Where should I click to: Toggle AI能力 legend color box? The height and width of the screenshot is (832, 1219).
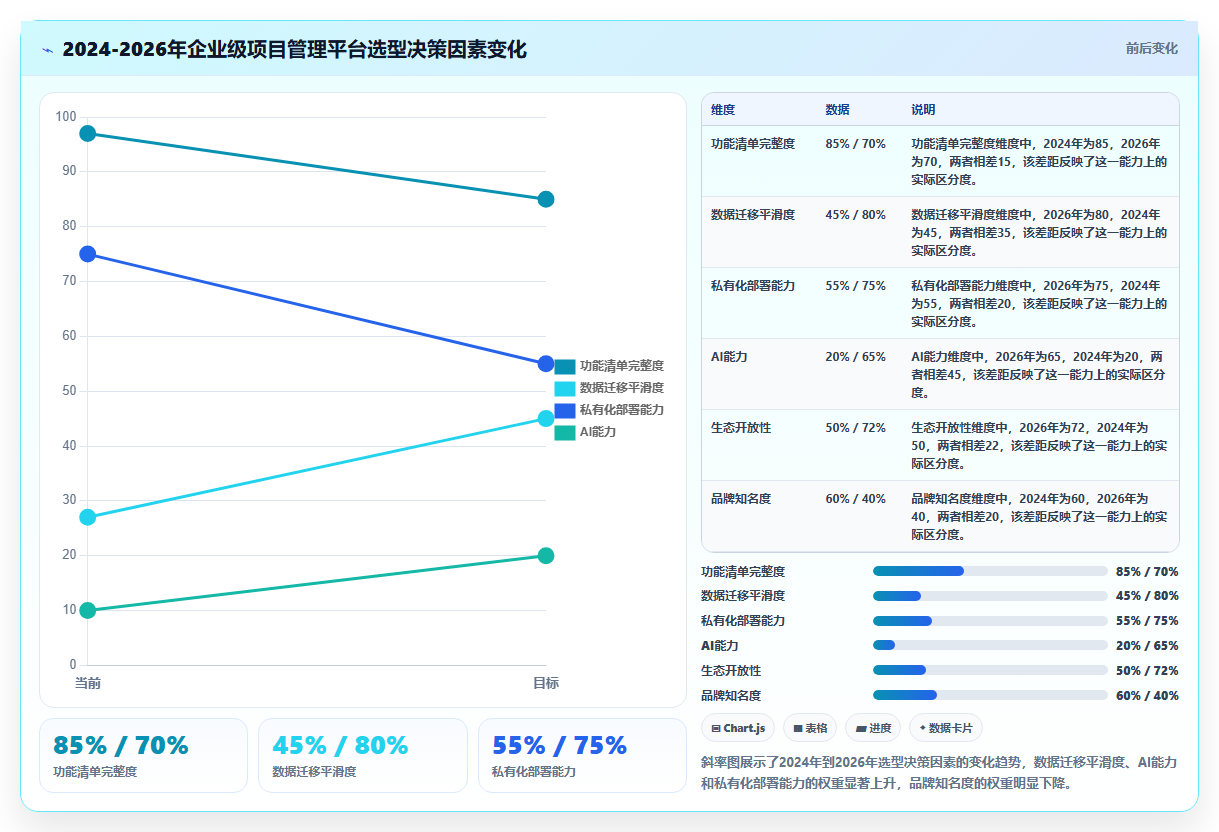(x=565, y=433)
